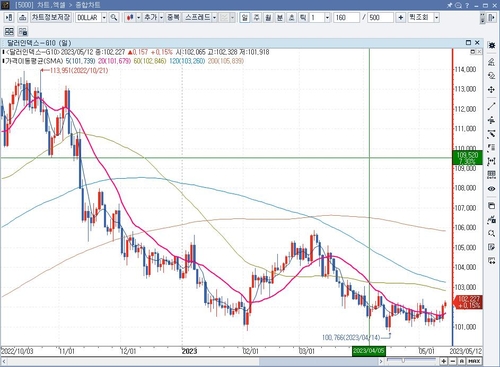Click the pin icon in title bar

pos(450,5)
